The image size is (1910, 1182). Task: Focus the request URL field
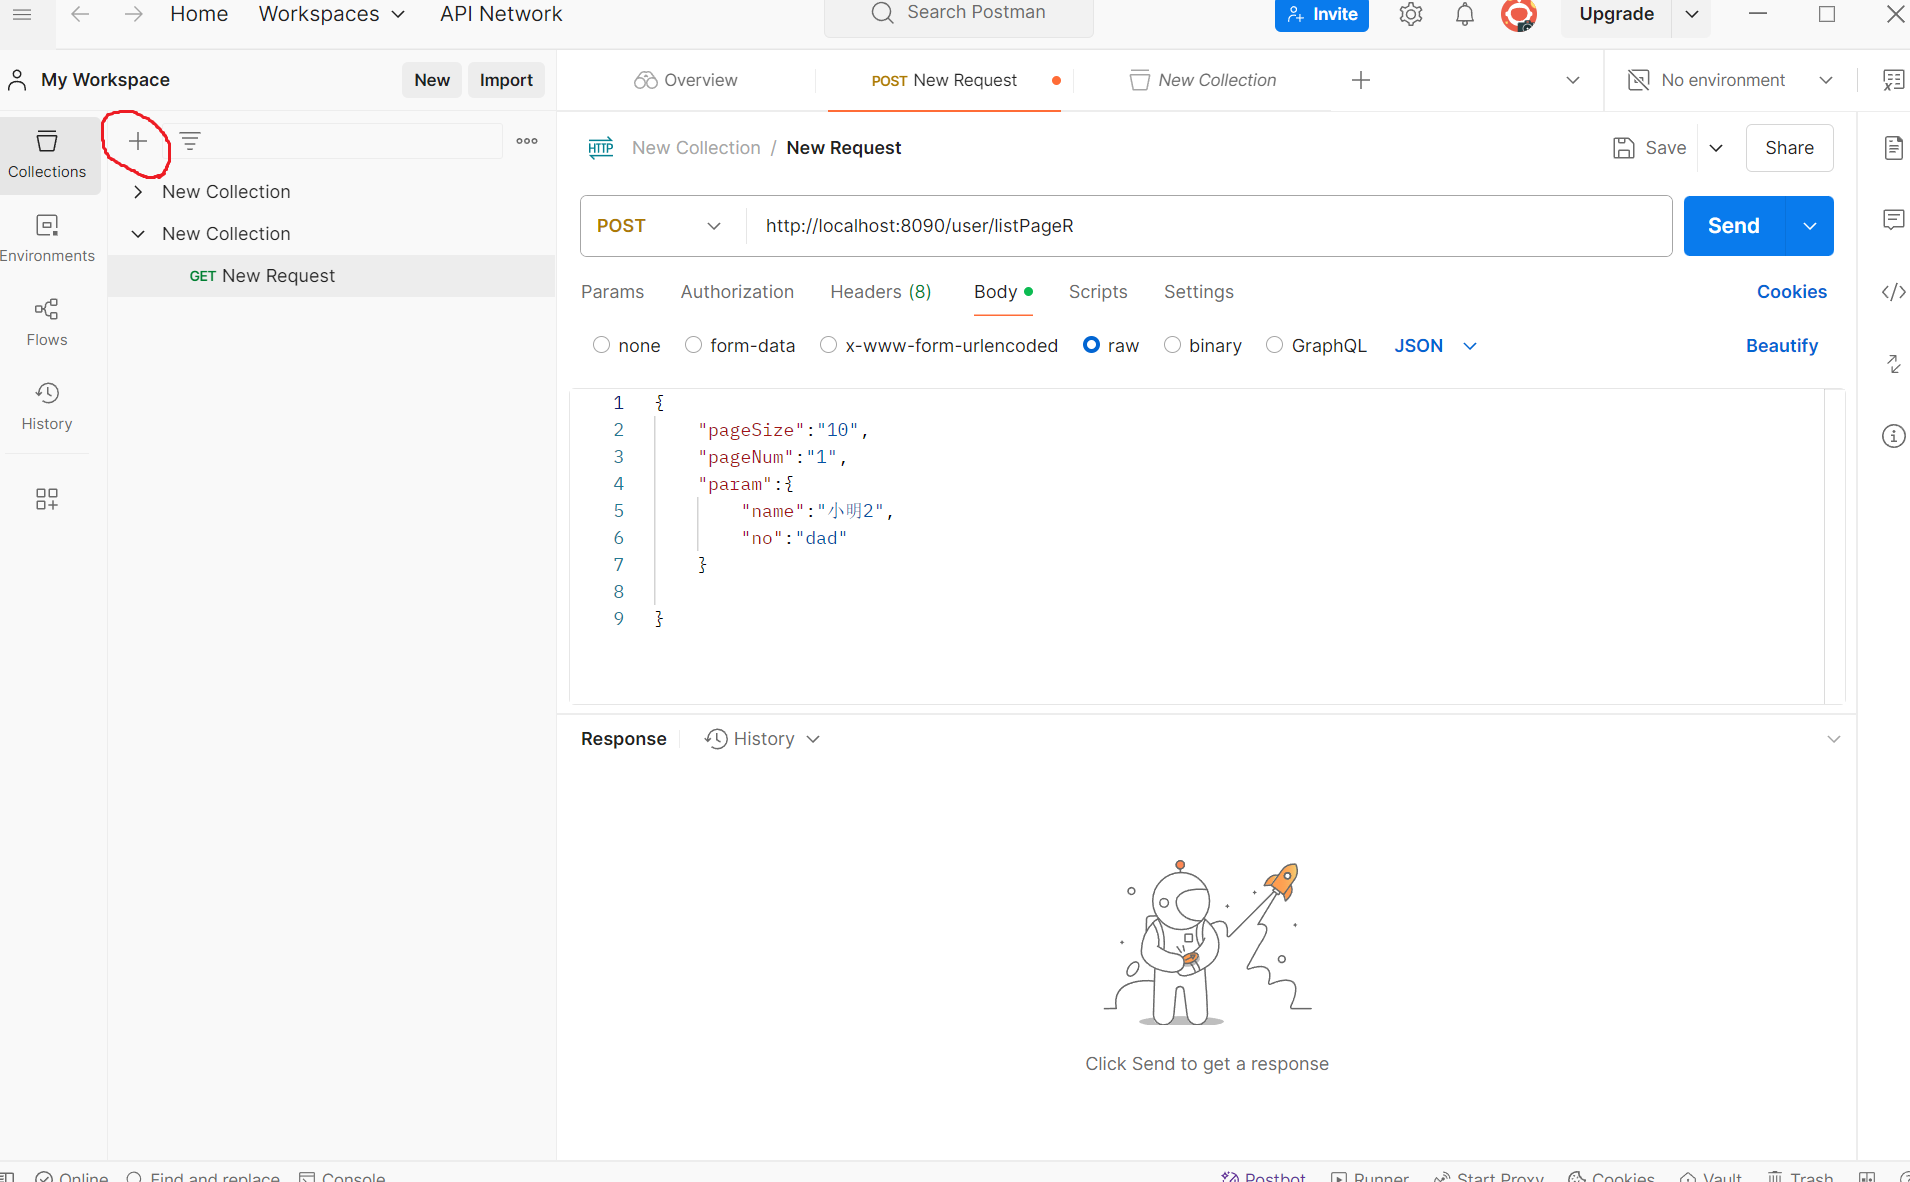(x=1209, y=226)
